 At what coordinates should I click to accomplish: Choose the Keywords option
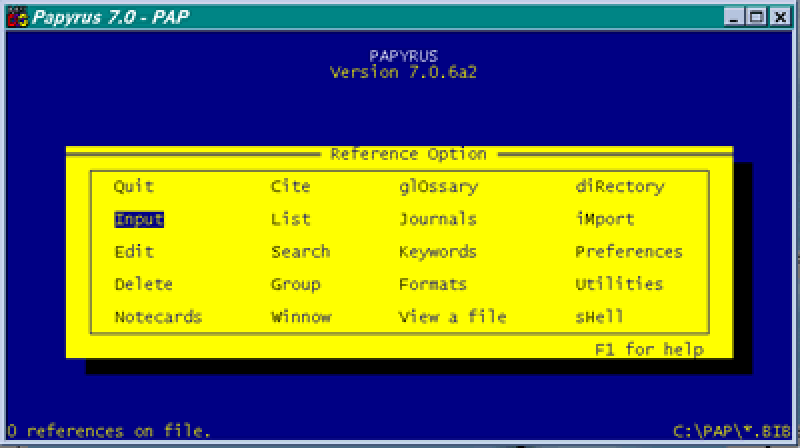tap(438, 252)
